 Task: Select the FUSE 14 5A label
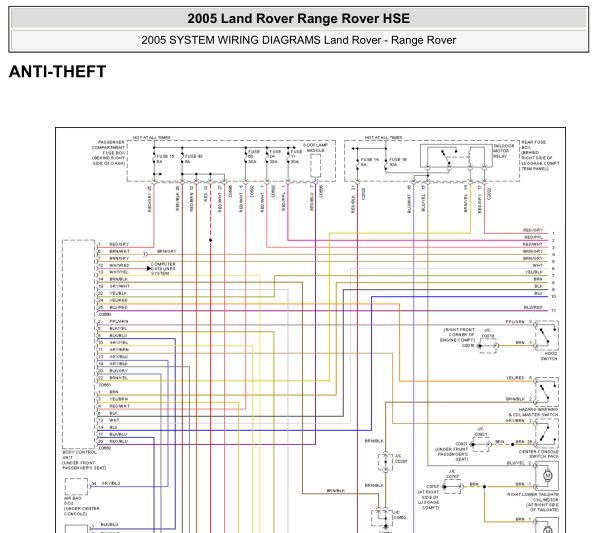(369, 162)
